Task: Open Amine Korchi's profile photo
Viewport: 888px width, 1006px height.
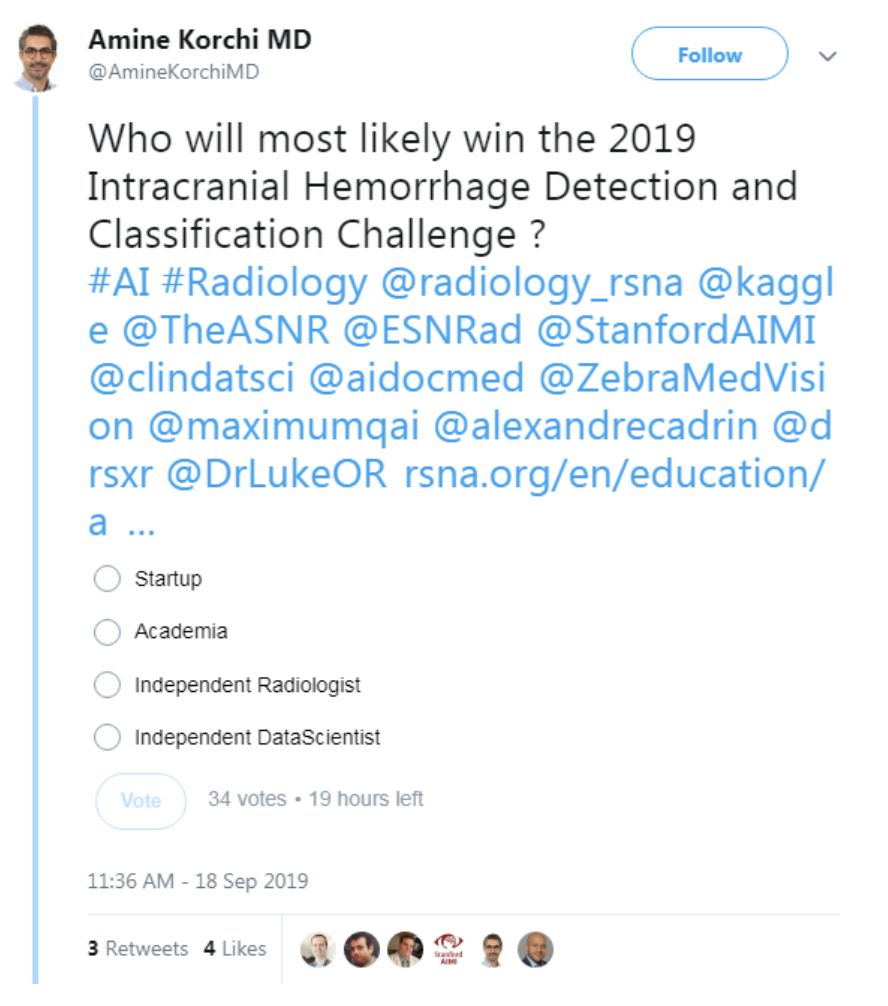Action: point(37,57)
